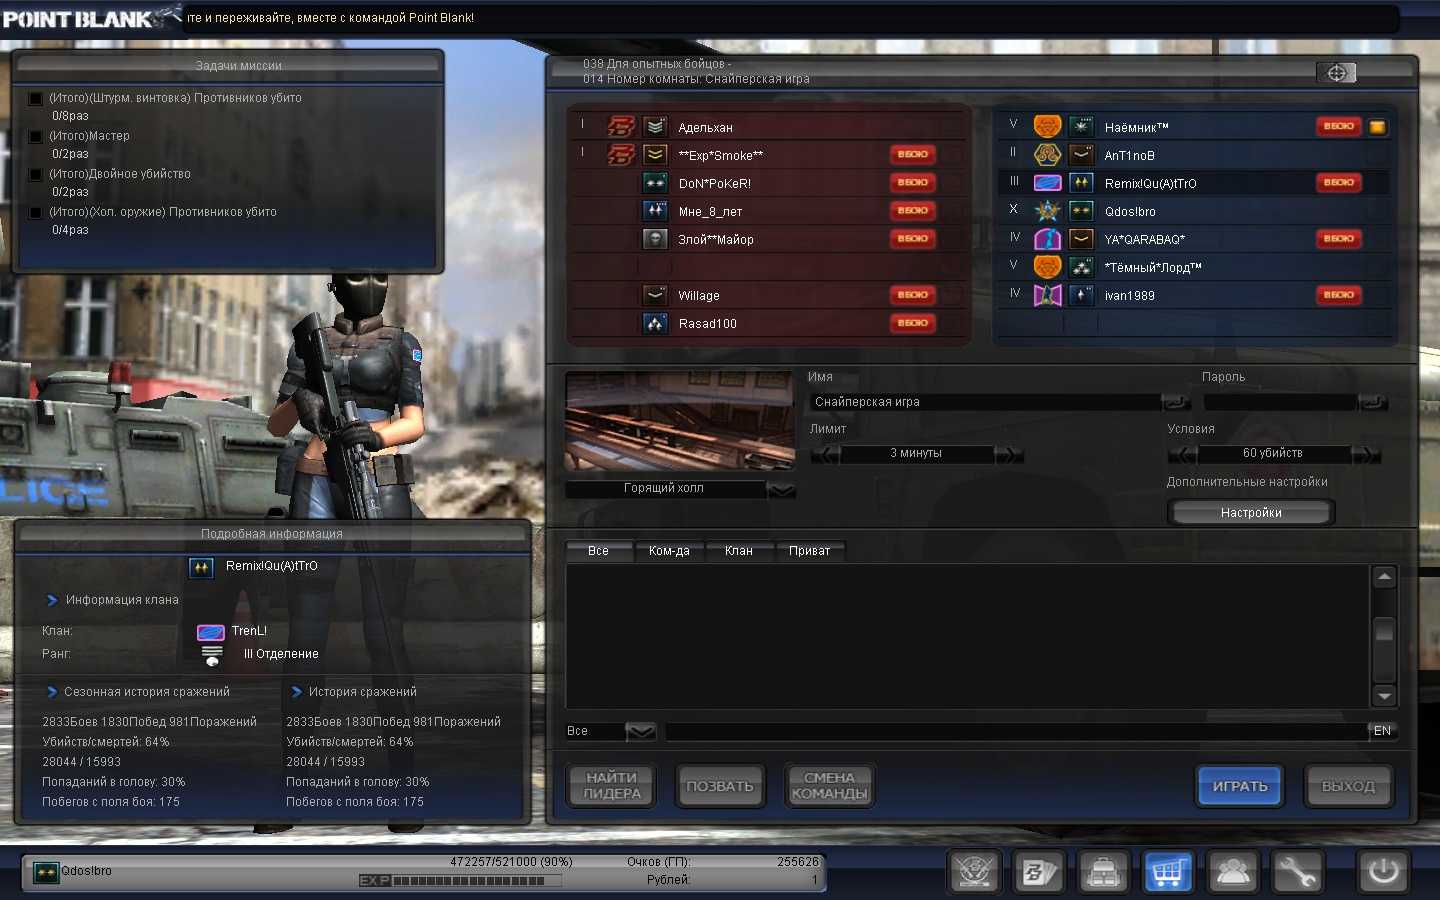Image resolution: width=1440 pixels, height=900 pixels.
Task: Open the chat channel dropdown Все
Action: click(x=640, y=732)
